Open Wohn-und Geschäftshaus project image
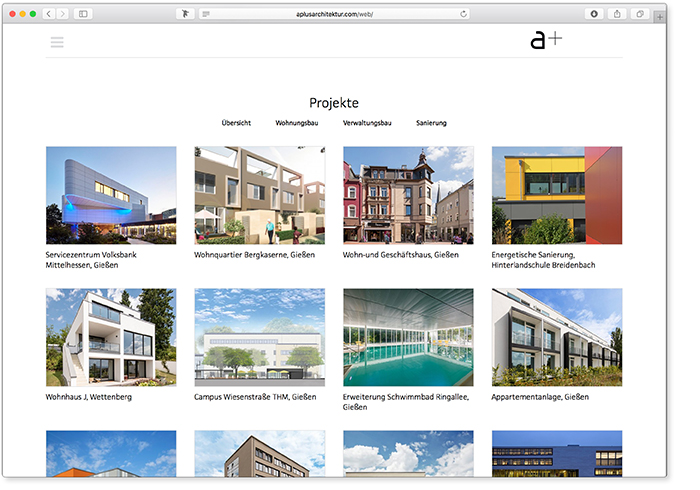The width and height of the screenshot is (700, 490). (408, 195)
